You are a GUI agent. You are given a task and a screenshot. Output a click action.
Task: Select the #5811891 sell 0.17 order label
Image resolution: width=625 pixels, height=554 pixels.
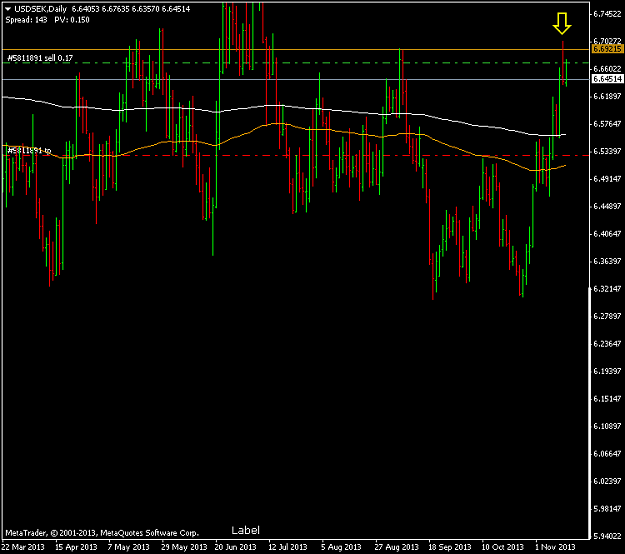pyautogui.click(x=40, y=58)
